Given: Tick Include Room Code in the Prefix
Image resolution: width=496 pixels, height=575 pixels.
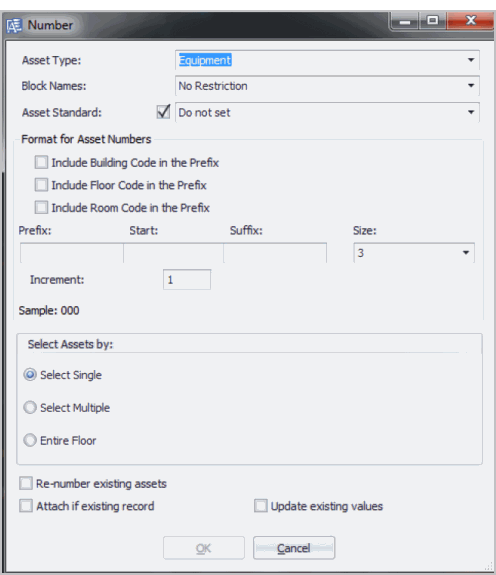Looking at the screenshot, I should coord(41,208).
